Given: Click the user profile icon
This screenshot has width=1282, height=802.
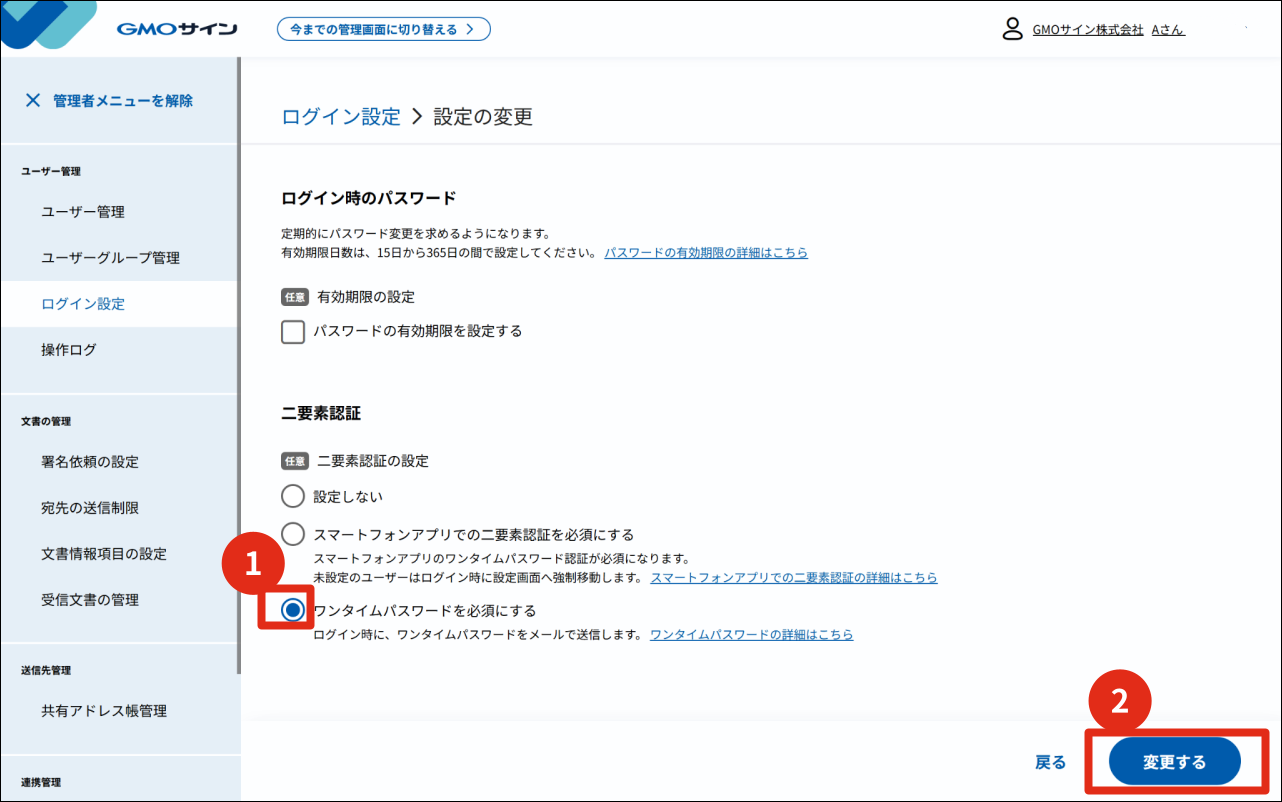Looking at the screenshot, I should tap(1012, 29).
